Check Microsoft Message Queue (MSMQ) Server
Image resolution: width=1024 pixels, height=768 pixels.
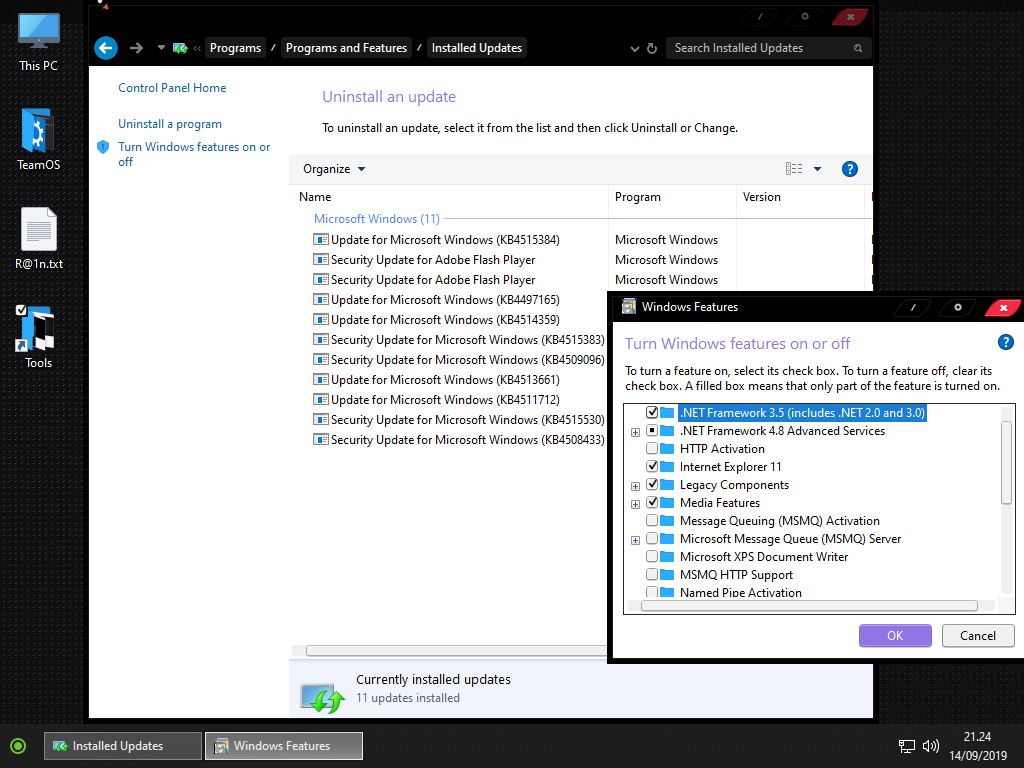click(652, 538)
